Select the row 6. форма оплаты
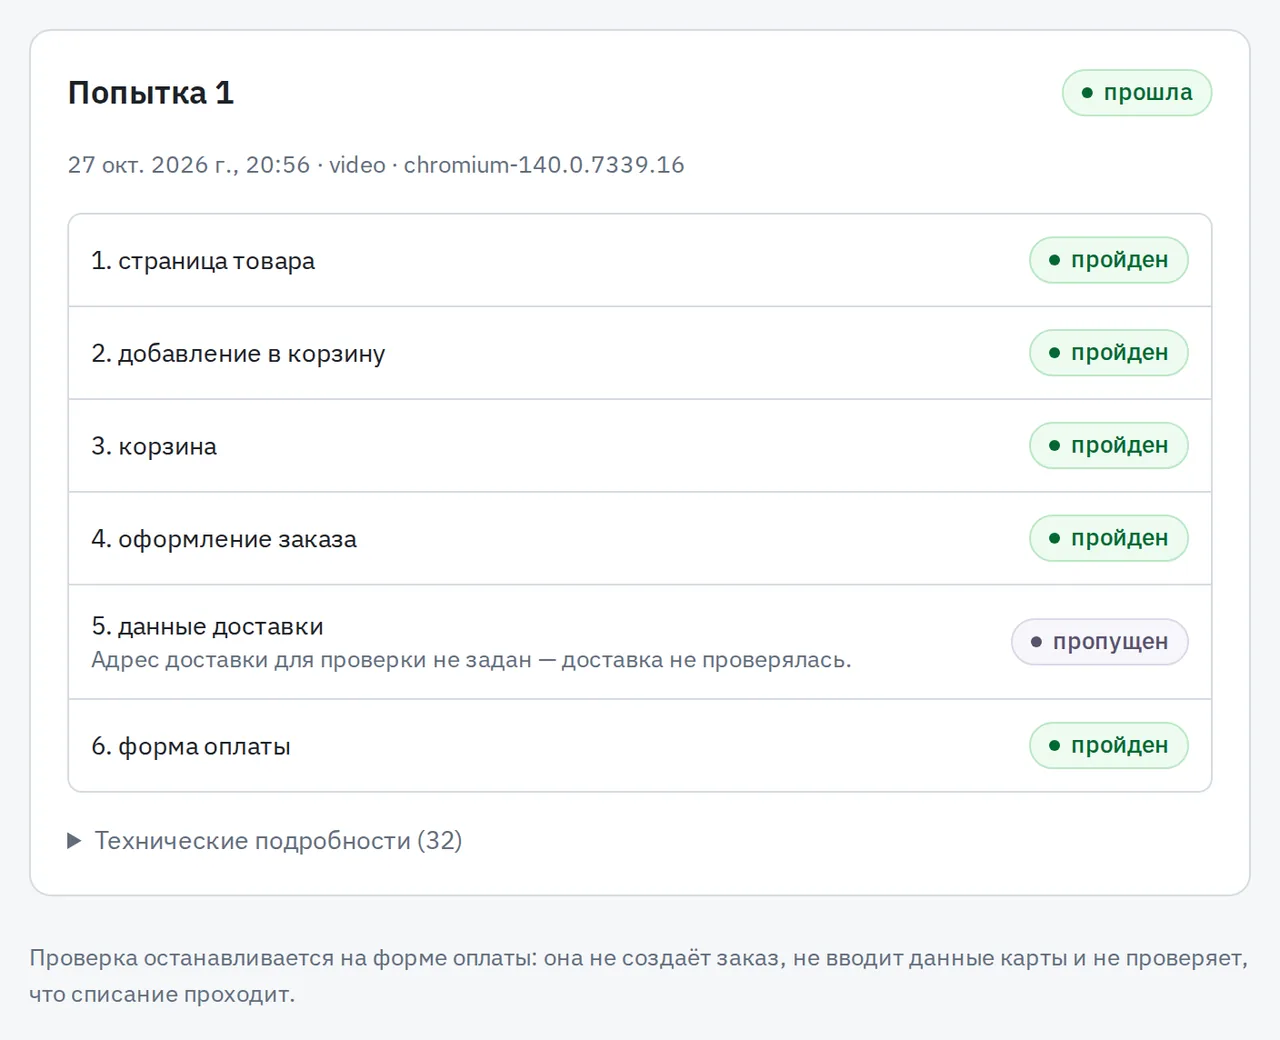The height and width of the screenshot is (1040, 1280). 640,746
